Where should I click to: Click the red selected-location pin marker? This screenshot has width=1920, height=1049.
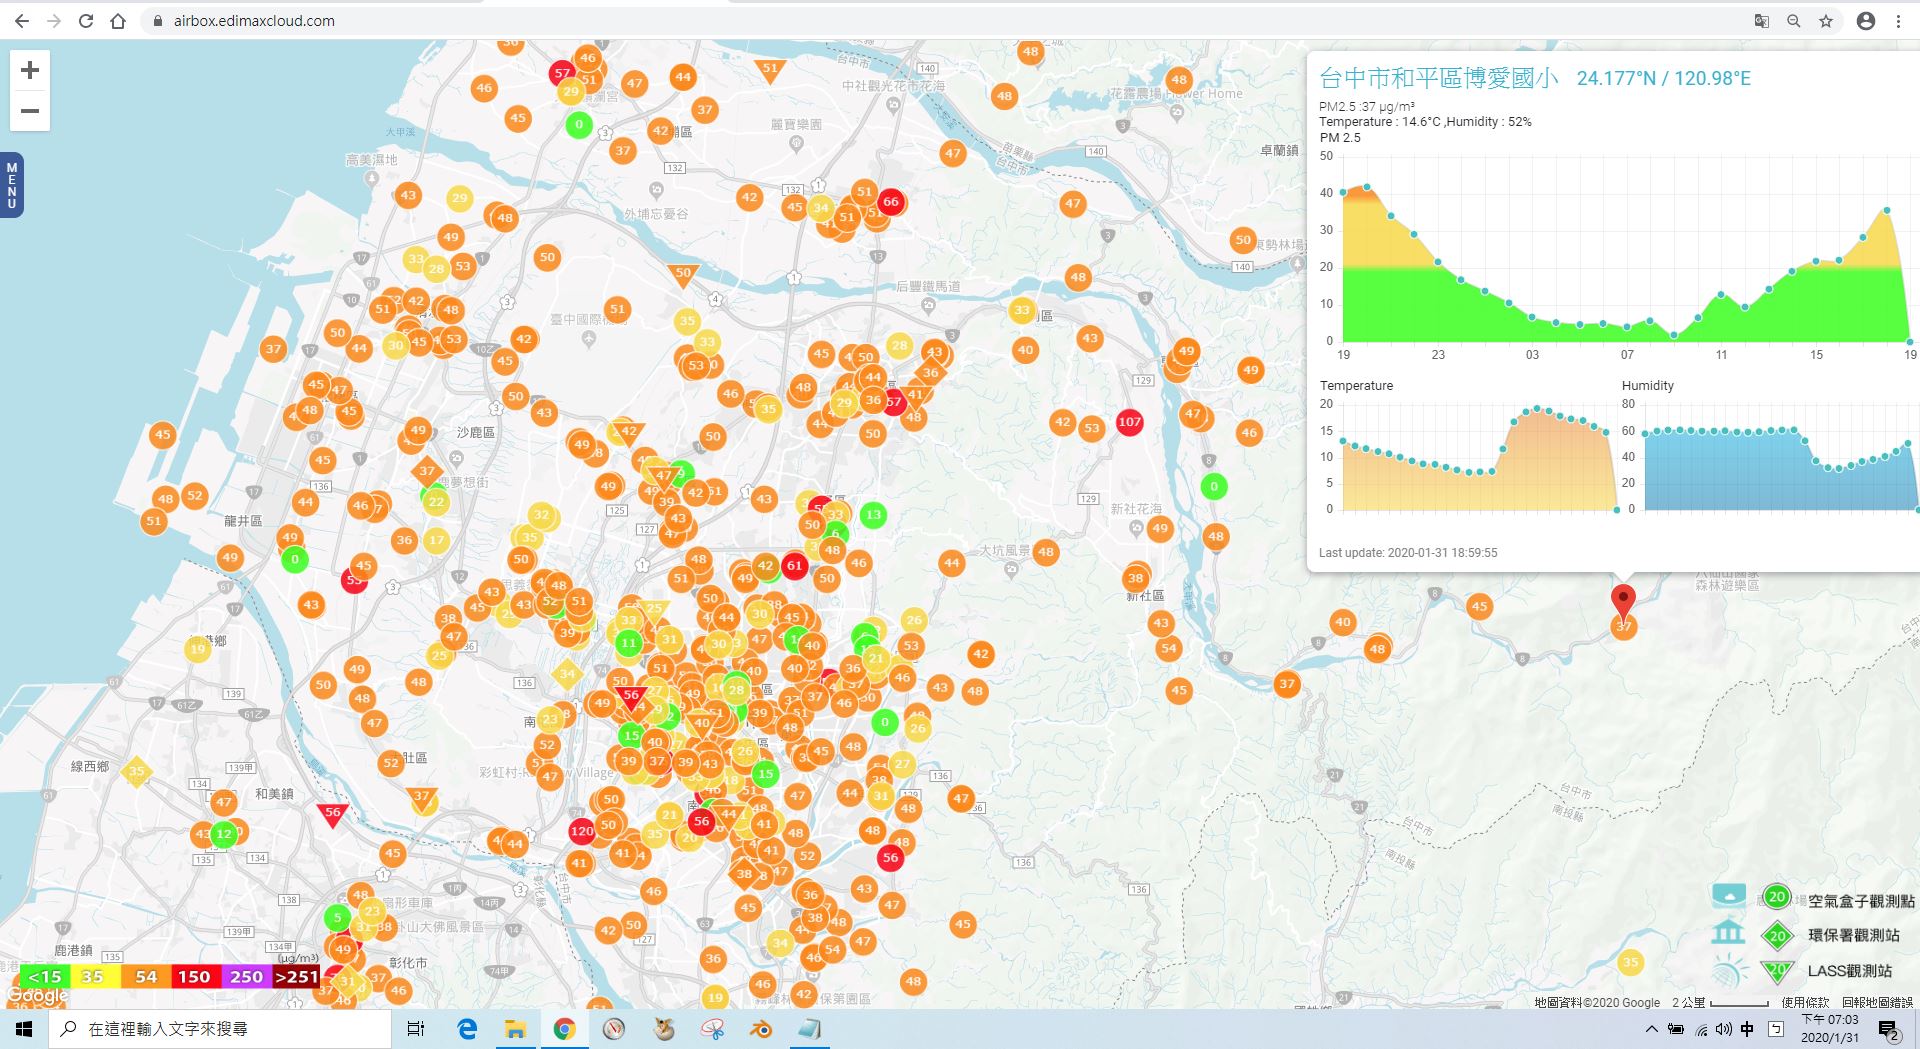1623,602
